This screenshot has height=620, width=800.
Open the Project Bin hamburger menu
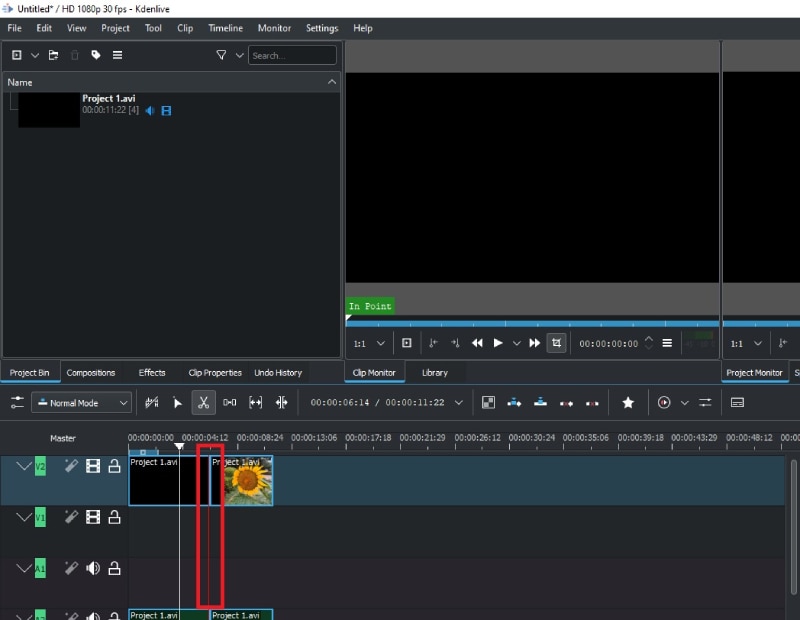(x=117, y=55)
